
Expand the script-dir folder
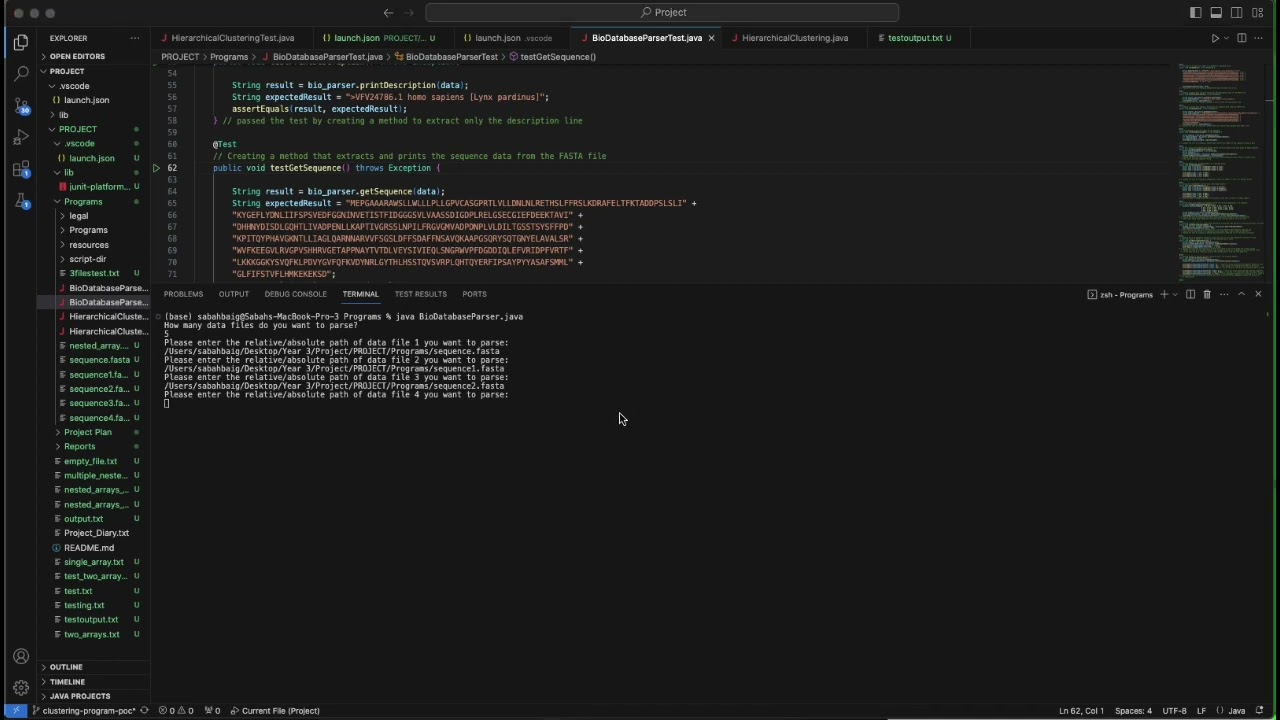[87, 259]
